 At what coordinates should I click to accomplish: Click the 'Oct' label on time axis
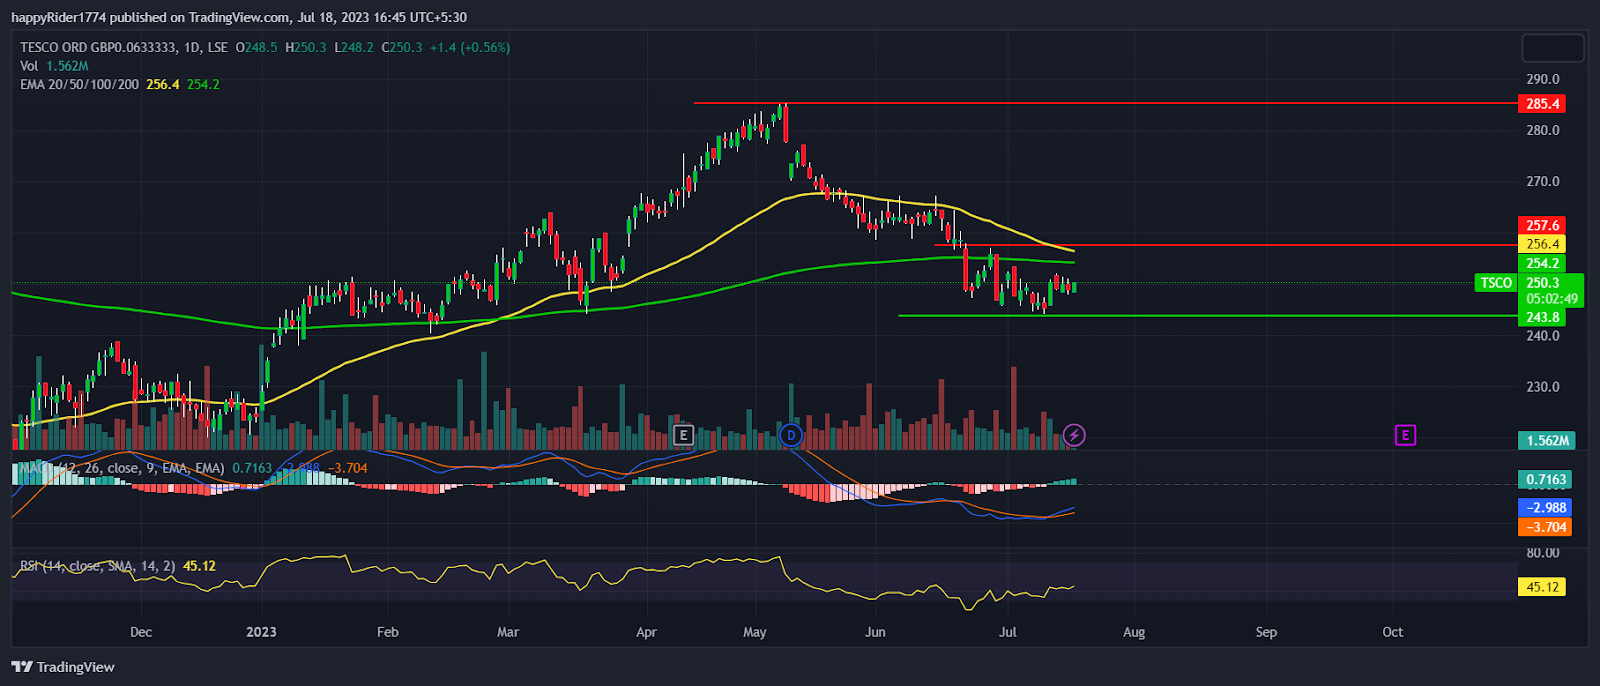(1392, 632)
